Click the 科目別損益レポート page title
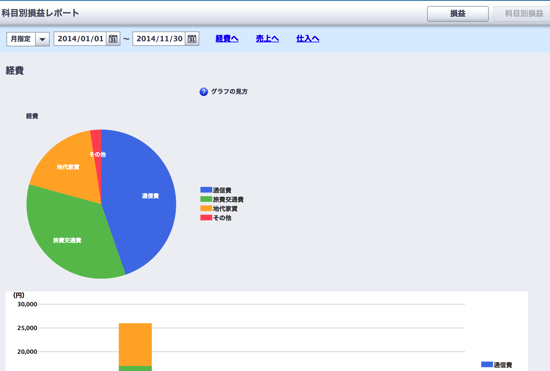 tap(40, 13)
